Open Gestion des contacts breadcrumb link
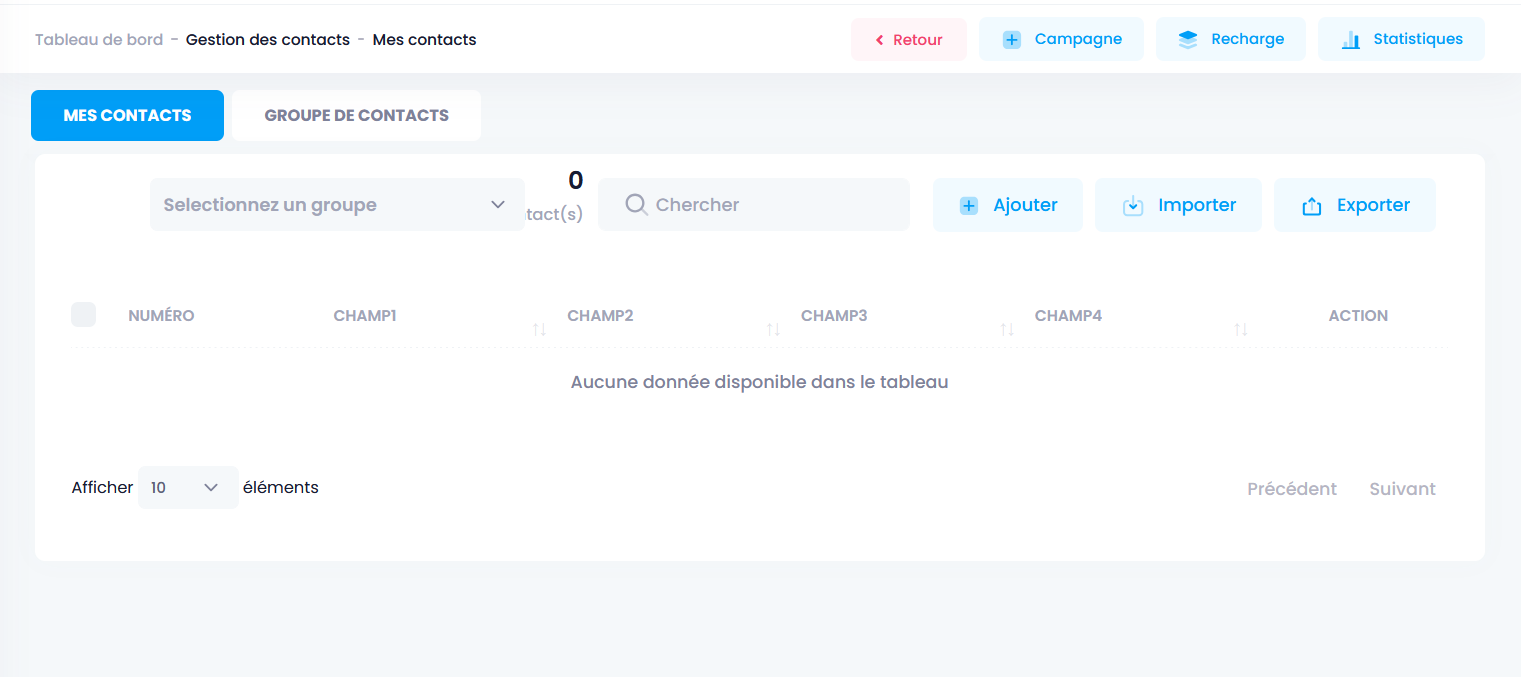The image size is (1521, 677). pyautogui.click(x=268, y=40)
